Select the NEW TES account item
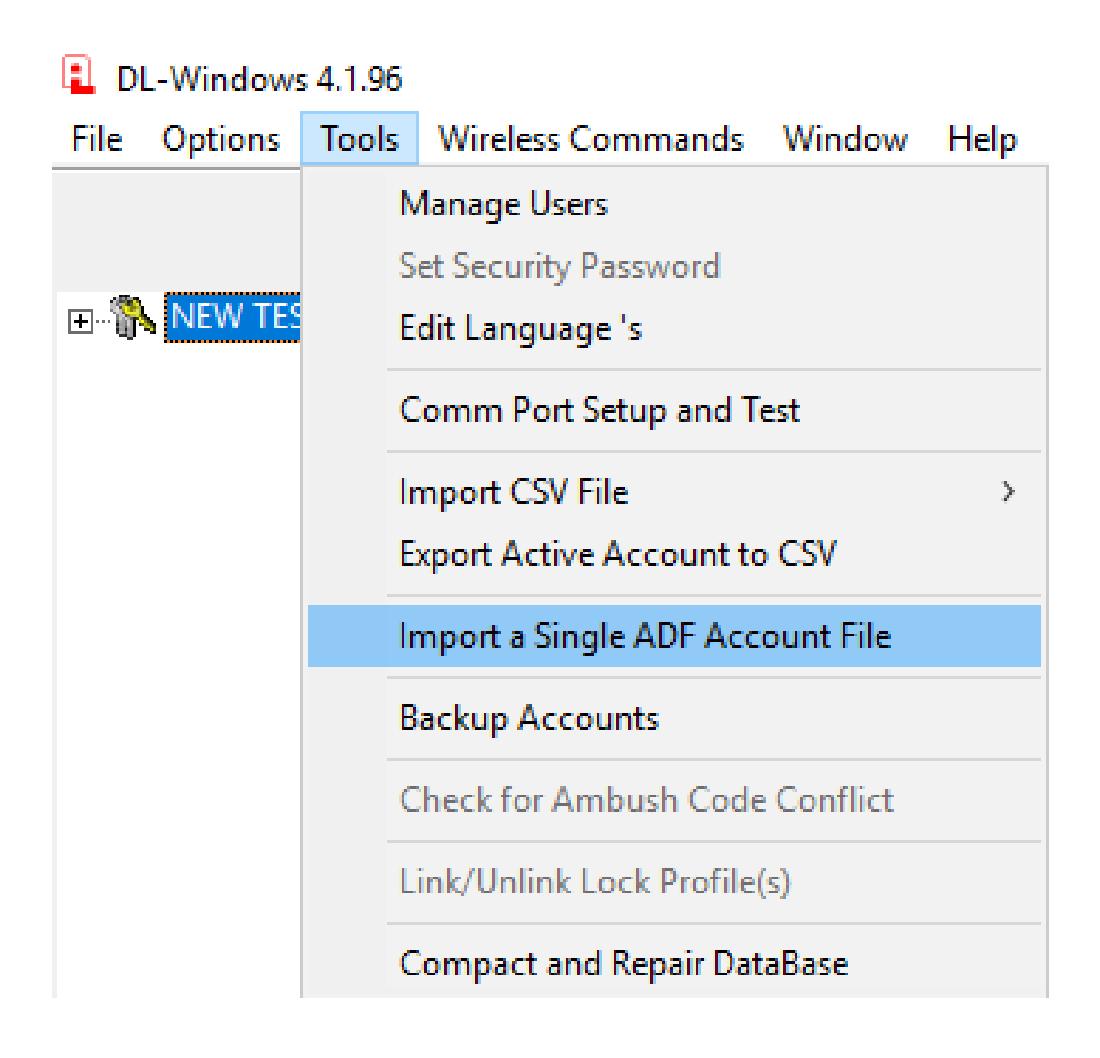Viewport: 1100px width, 1058px height. (x=233, y=317)
